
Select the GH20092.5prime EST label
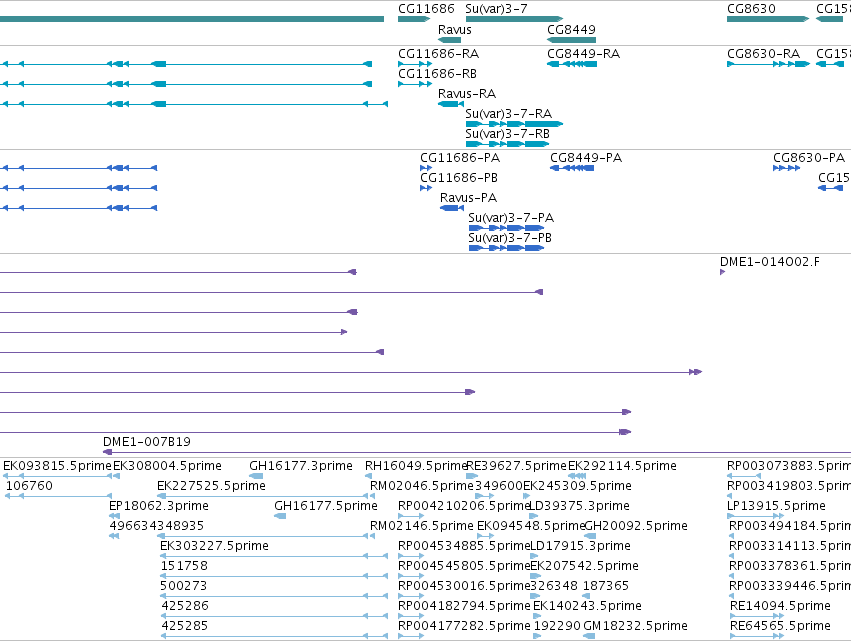[636, 526]
